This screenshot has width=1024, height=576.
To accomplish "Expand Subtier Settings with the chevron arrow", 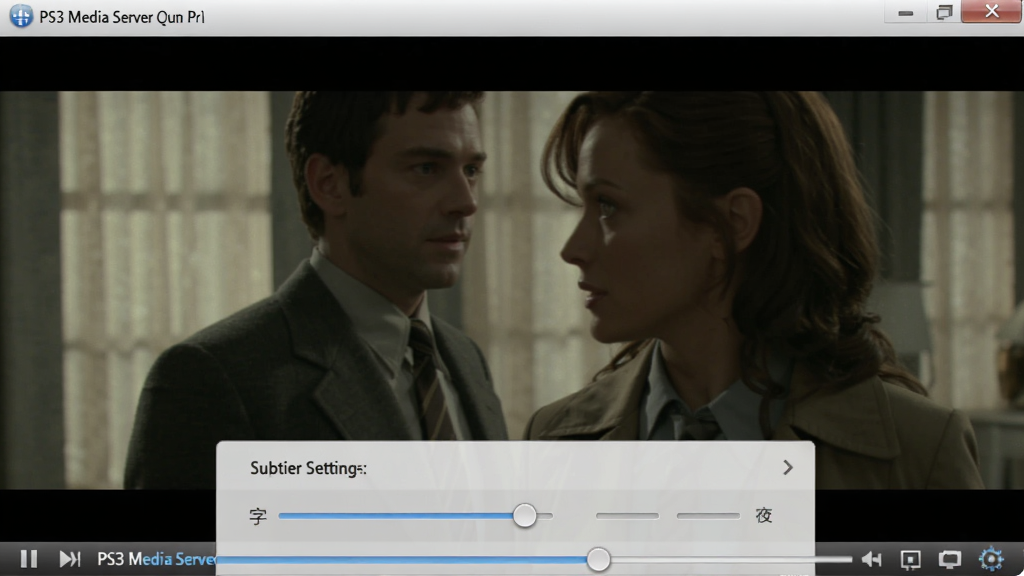I will [x=788, y=467].
